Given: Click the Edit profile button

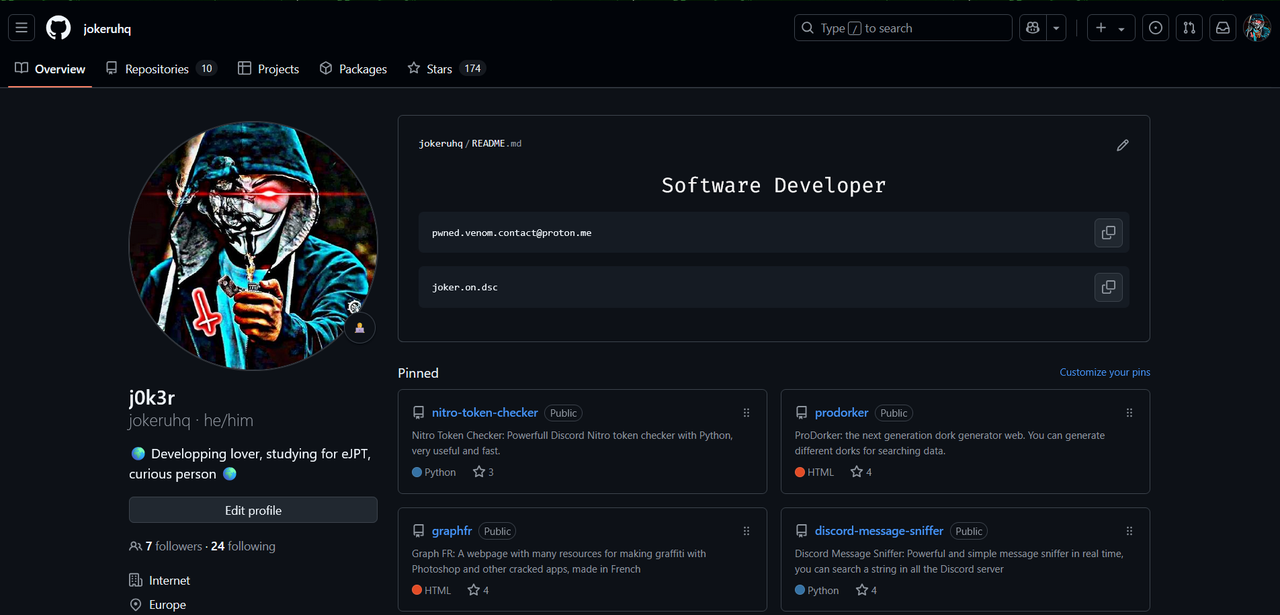Looking at the screenshot, I should pyautogui.click(x=253, y=510).
